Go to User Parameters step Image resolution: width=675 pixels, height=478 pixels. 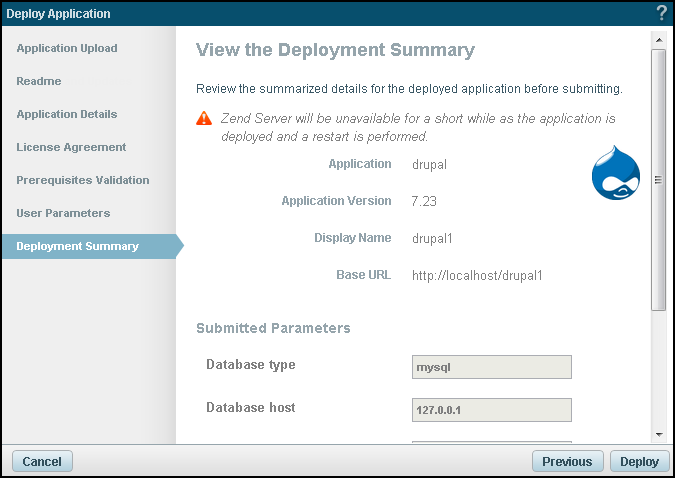point(63,213)
